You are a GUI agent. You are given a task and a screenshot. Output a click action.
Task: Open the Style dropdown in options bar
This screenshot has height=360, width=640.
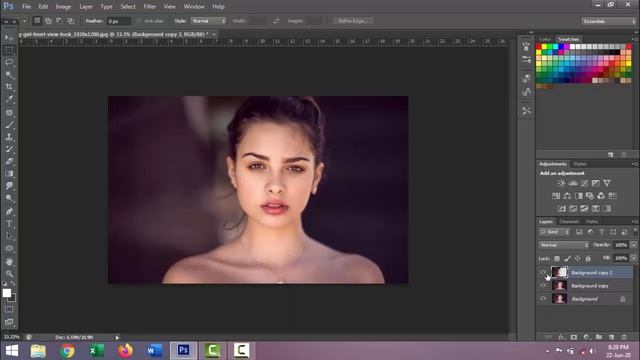[208, 21]
